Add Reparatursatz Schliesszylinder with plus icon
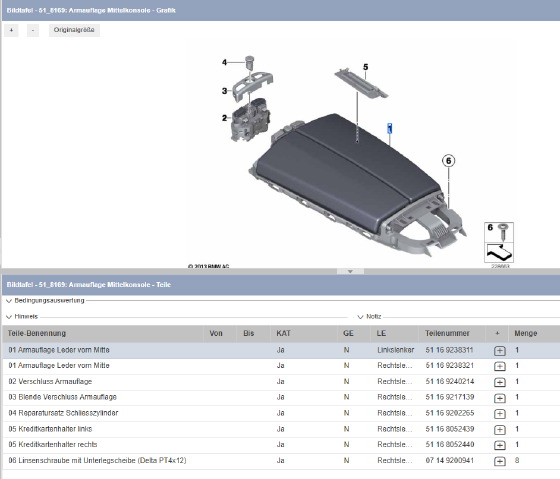The width and height of the screenshot is (560, 479). (x=499, y=414)
